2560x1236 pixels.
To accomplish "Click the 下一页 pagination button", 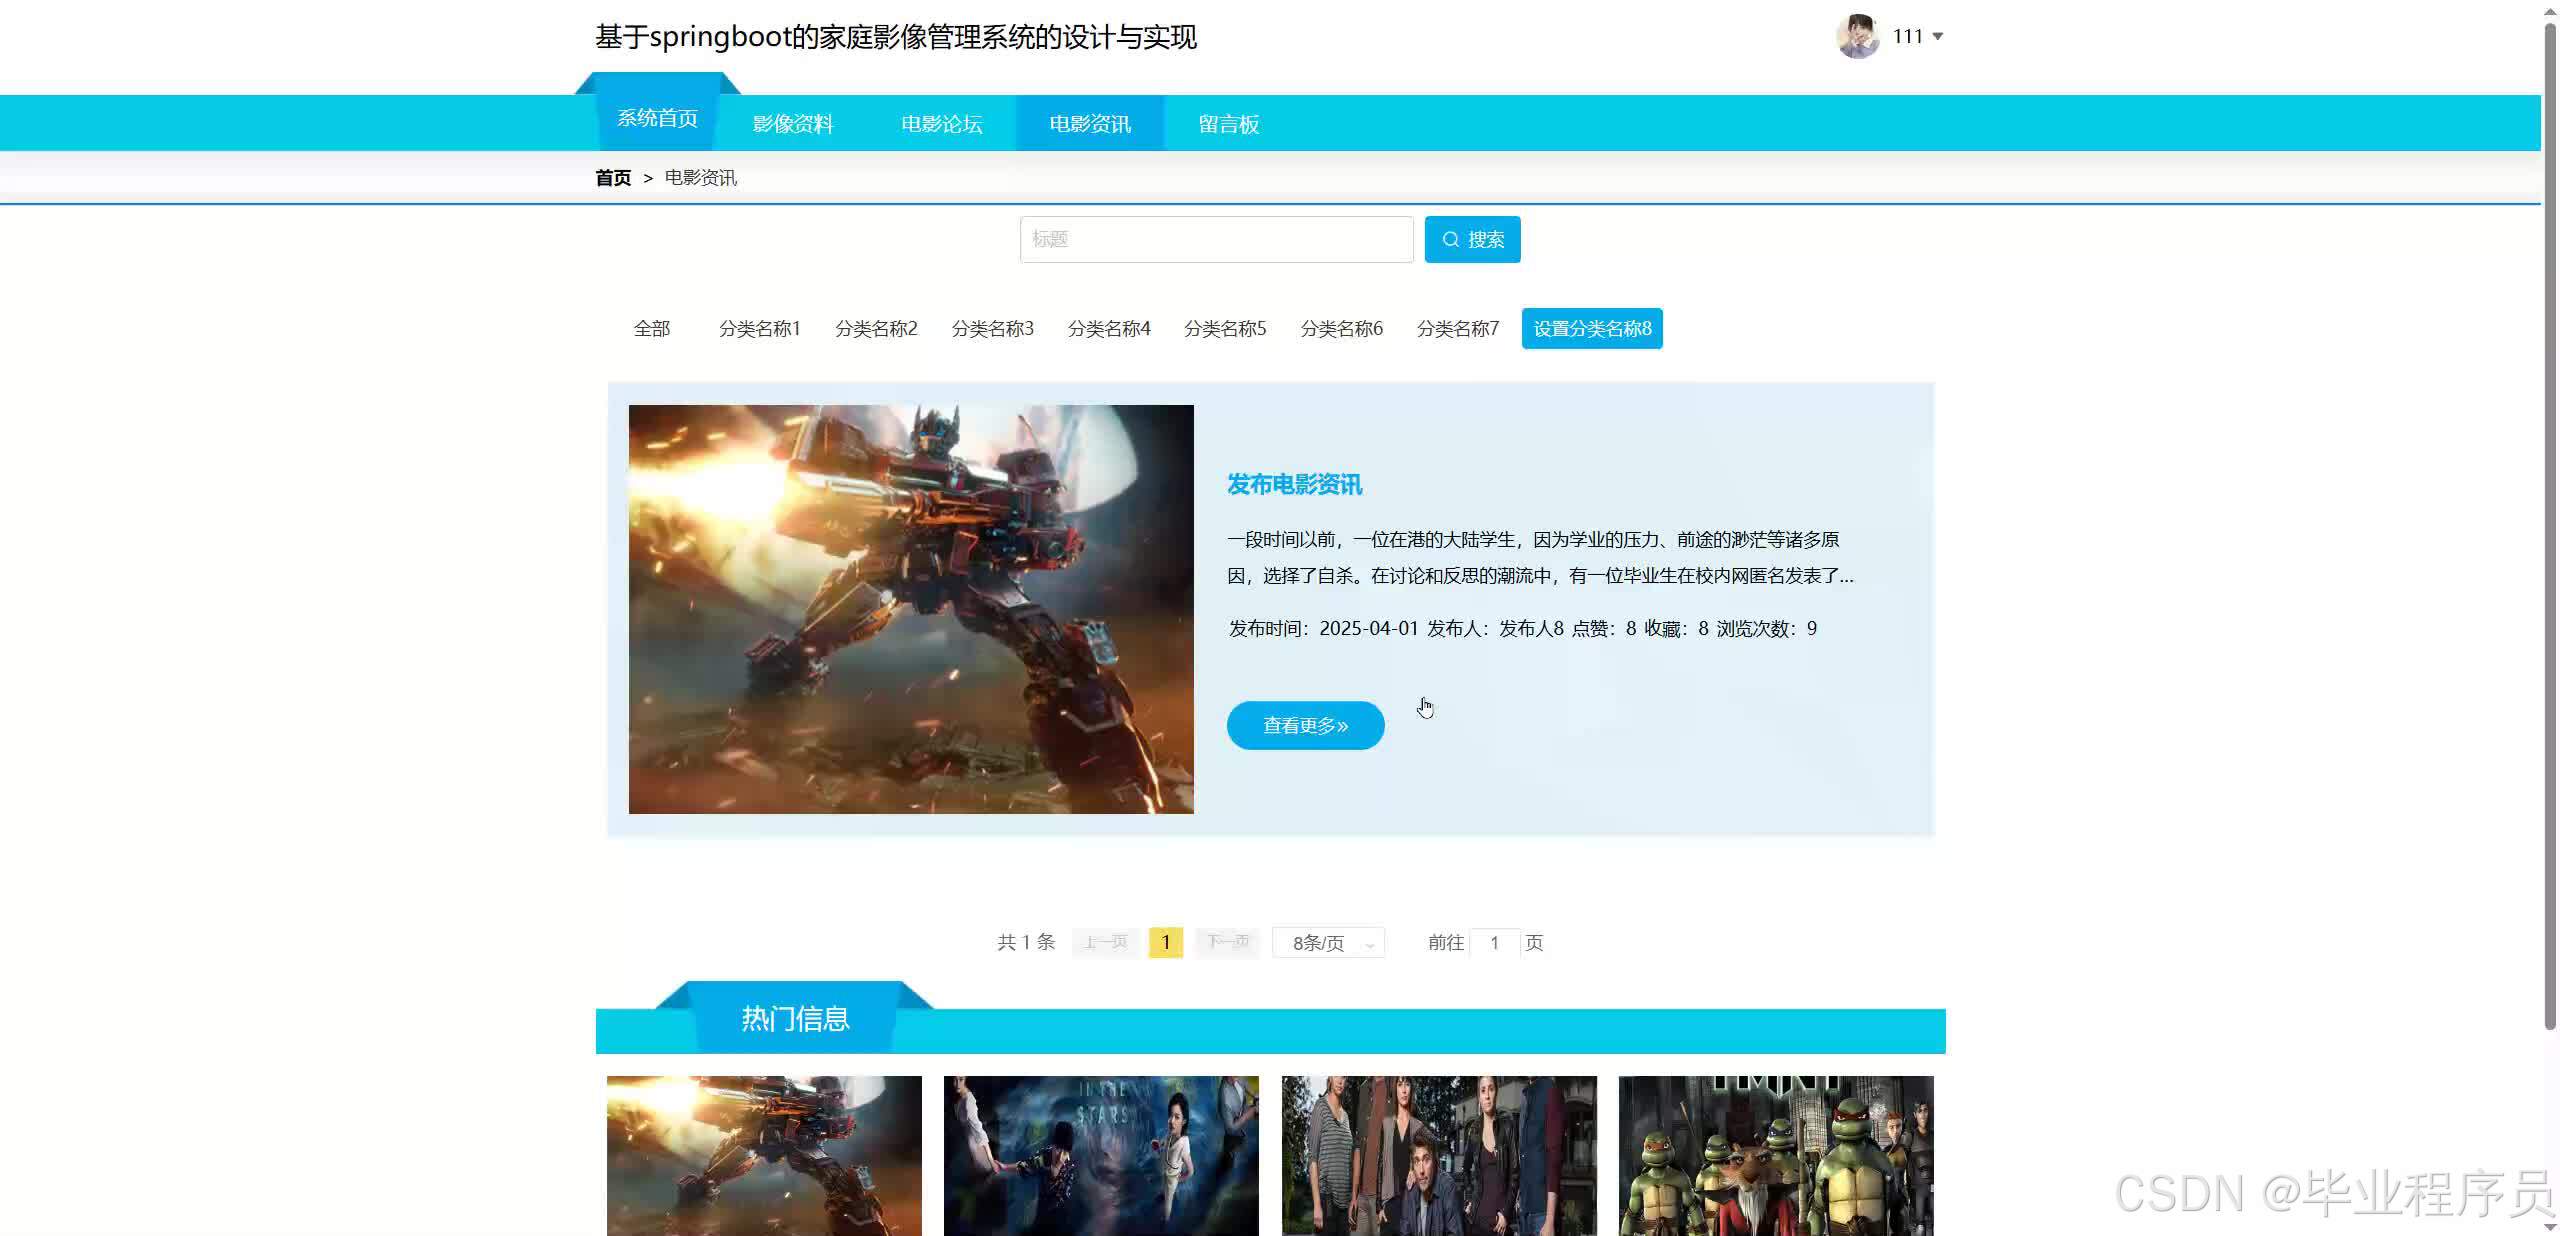I will [x=1226, y=942].
